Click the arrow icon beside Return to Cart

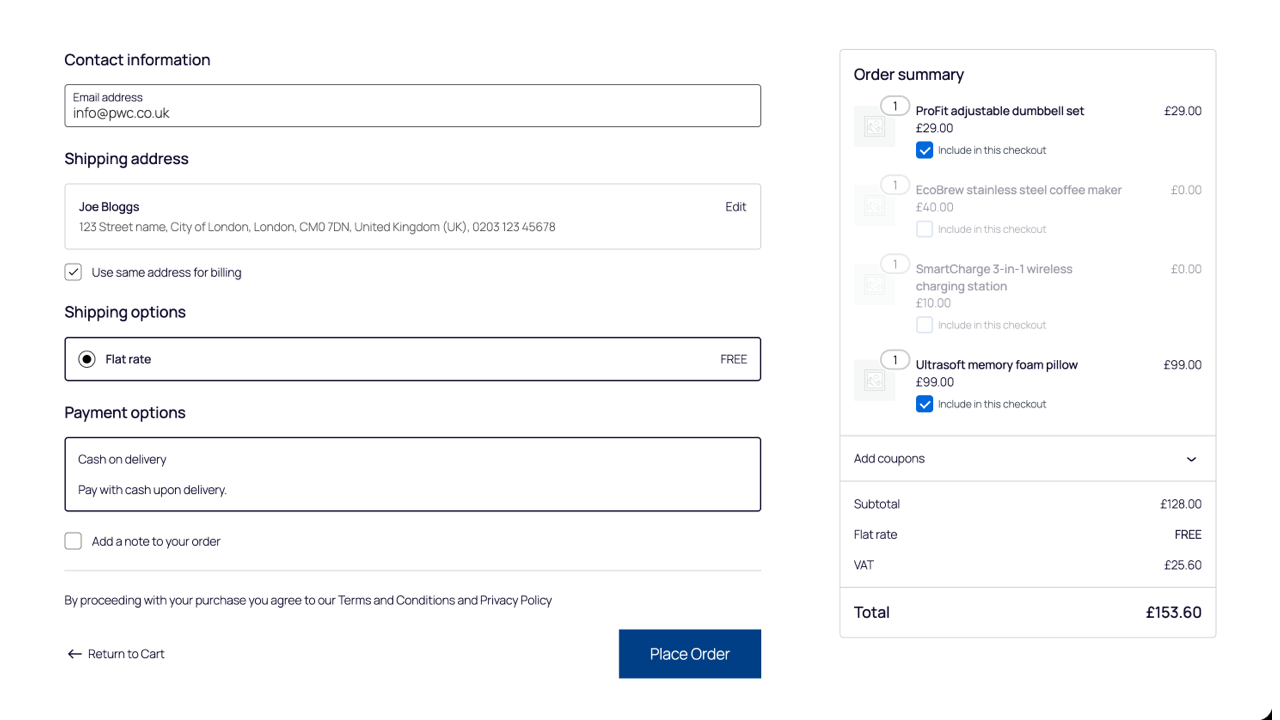coord(74,653)
